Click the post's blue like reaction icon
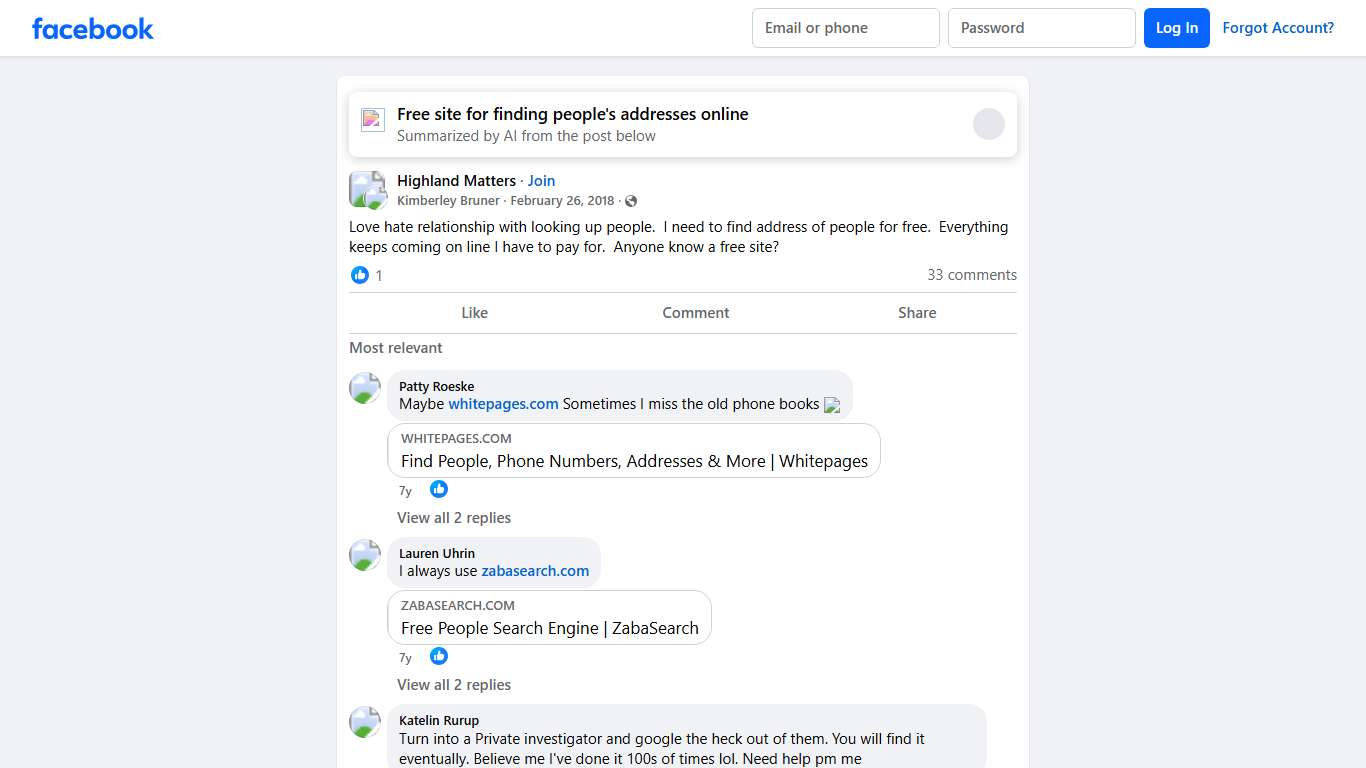 coord(360,275)
